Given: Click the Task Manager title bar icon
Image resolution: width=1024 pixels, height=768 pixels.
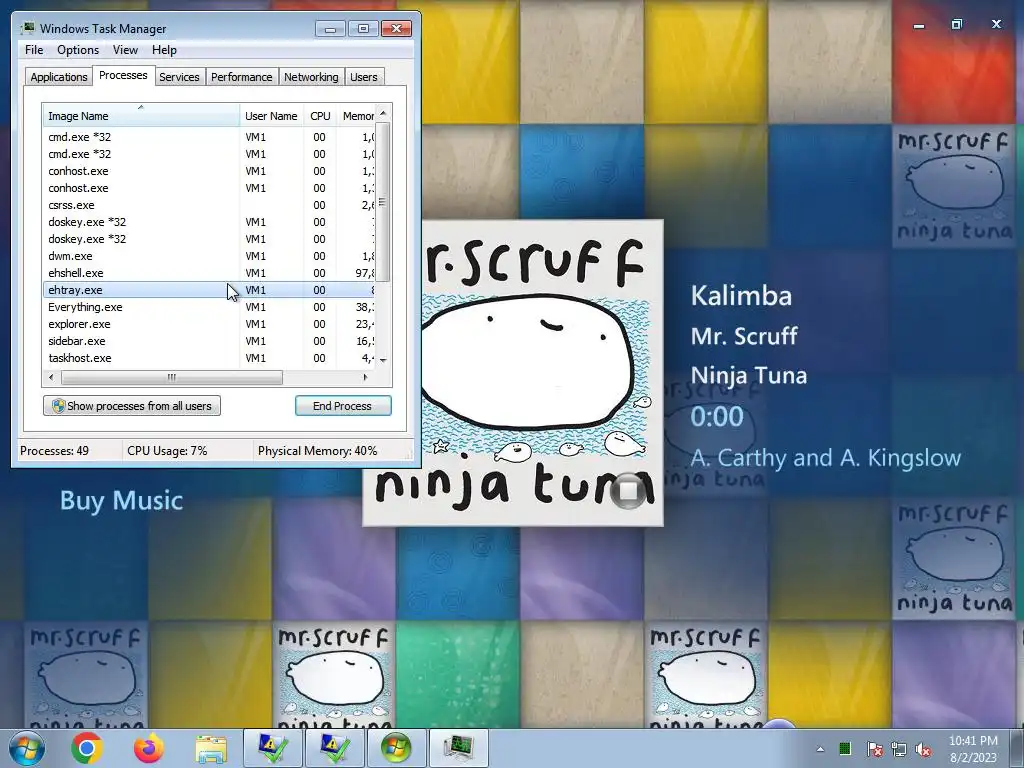Looking at the screenshot, I should tap(28, 28).
